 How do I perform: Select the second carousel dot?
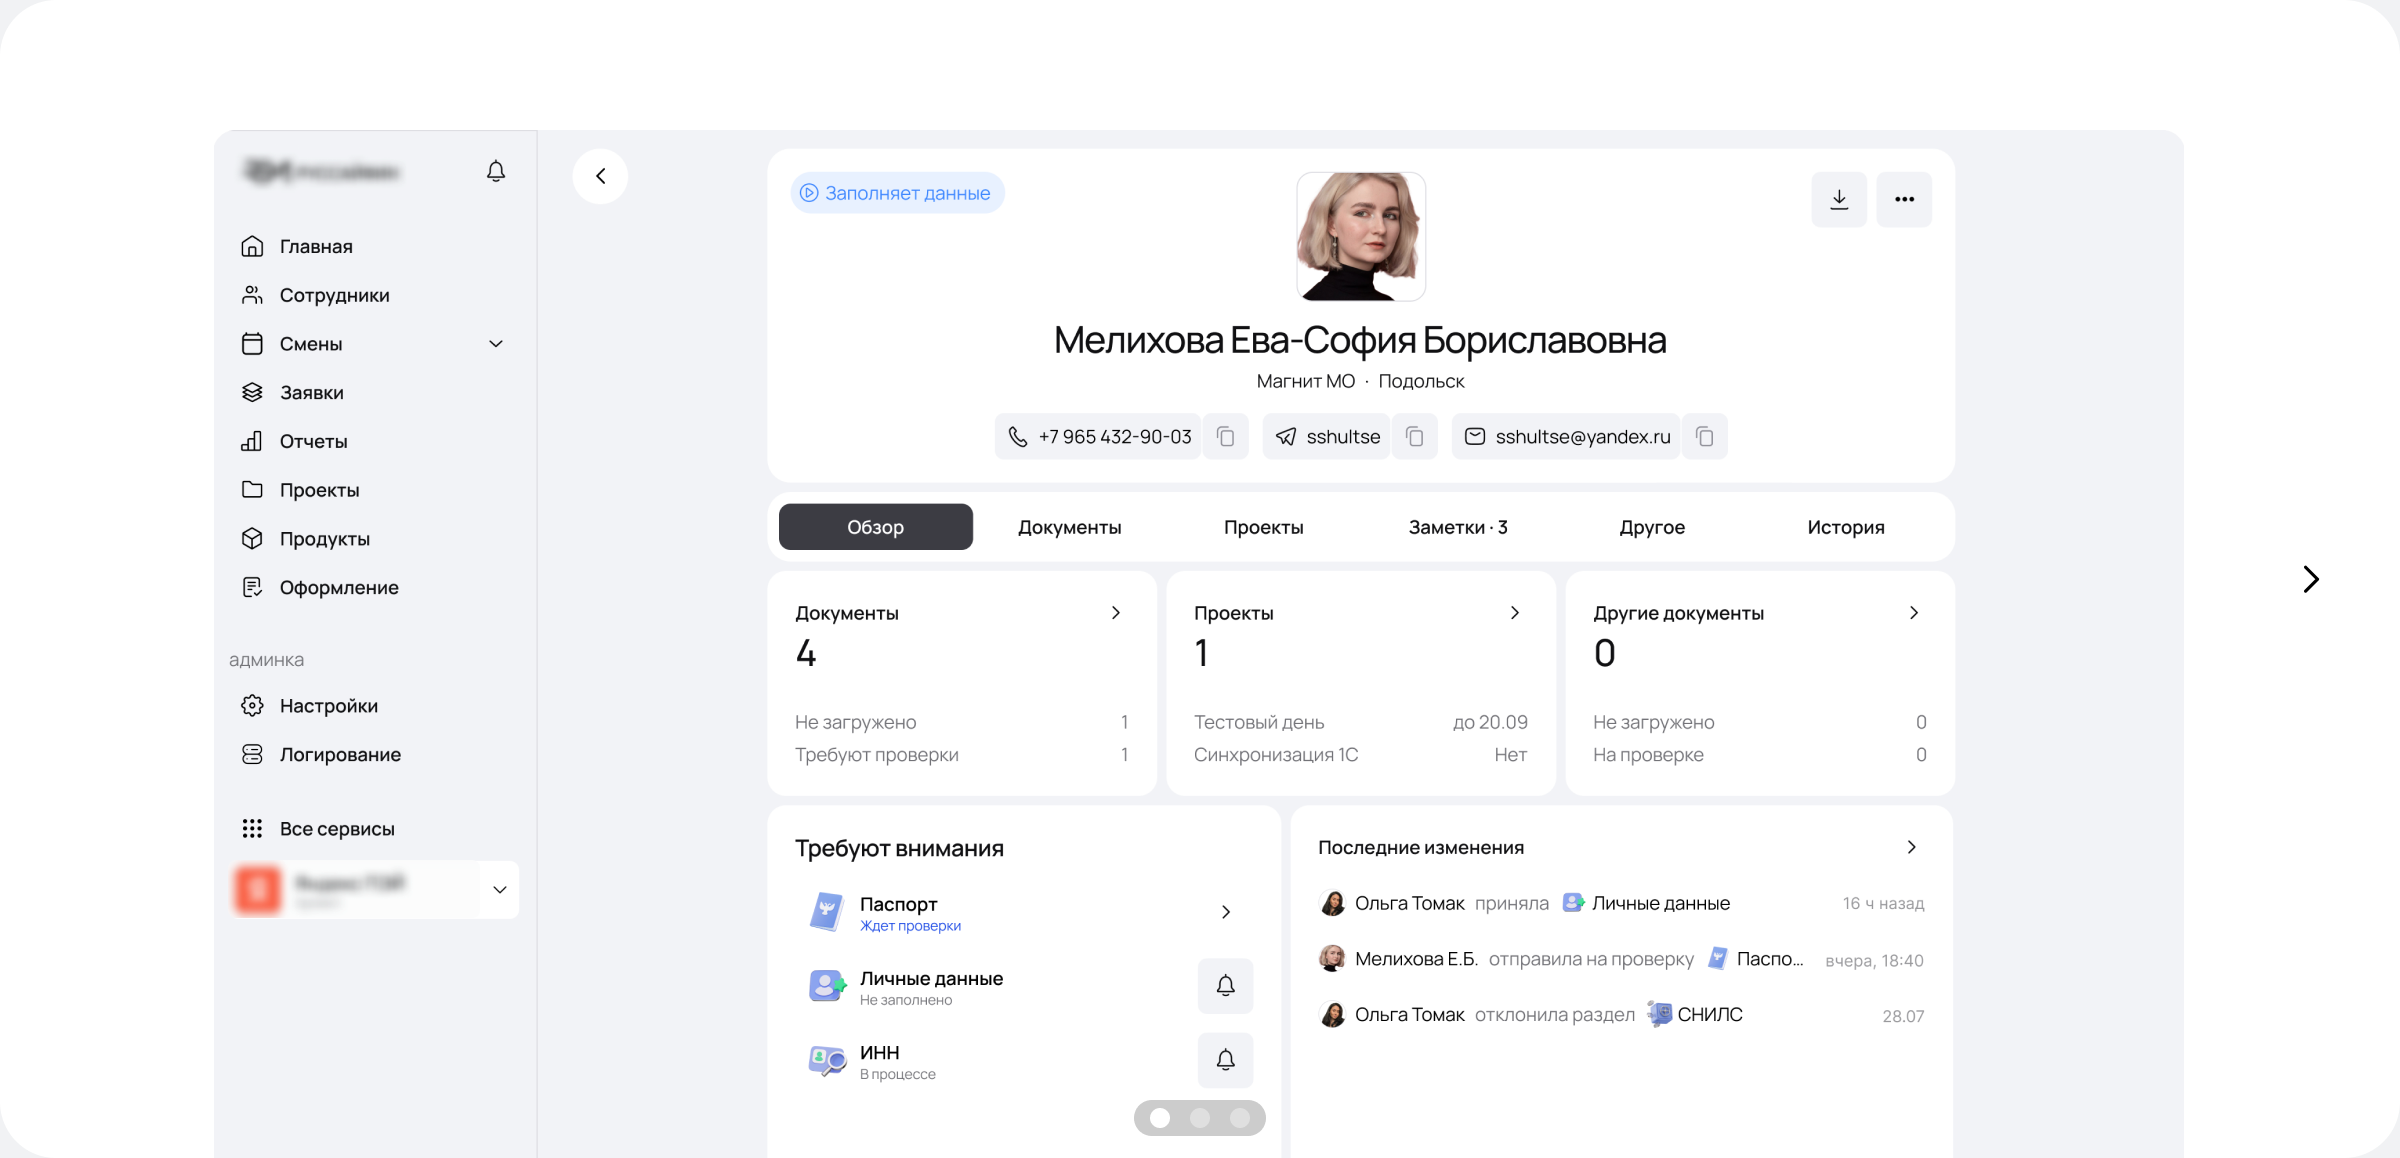point(1200,1118)
